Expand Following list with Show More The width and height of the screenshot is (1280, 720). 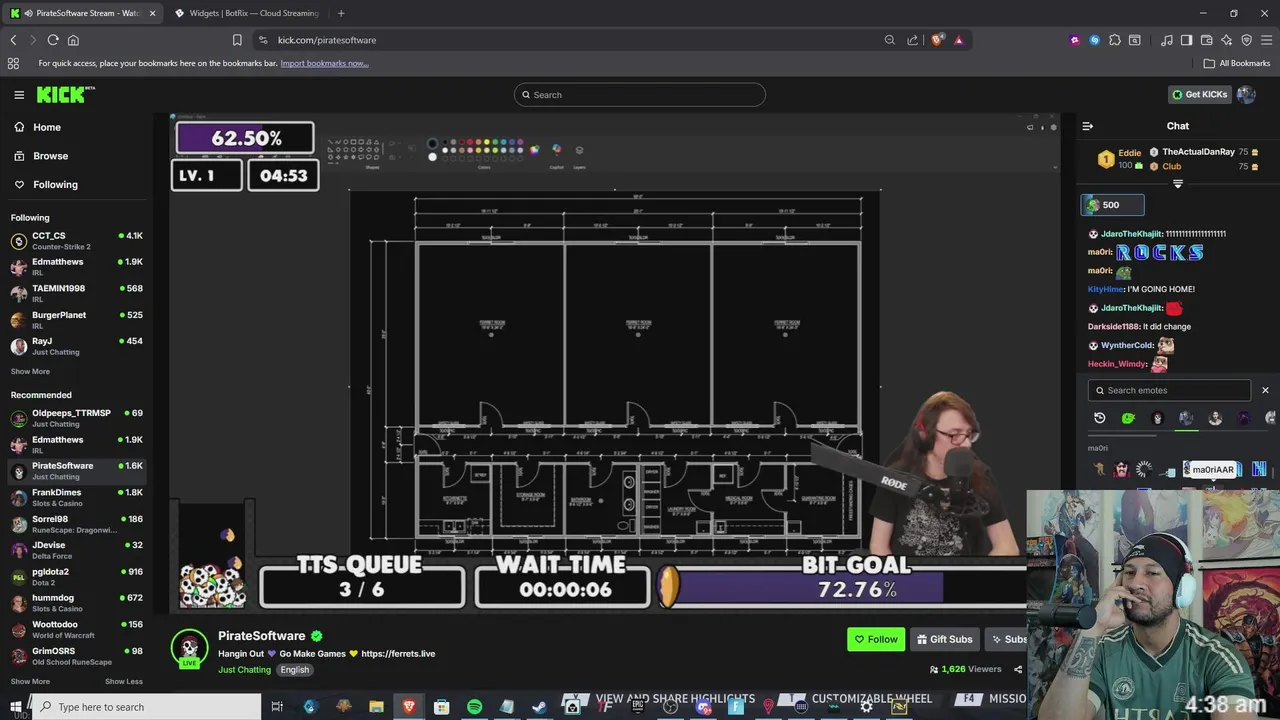coord(30,371)
